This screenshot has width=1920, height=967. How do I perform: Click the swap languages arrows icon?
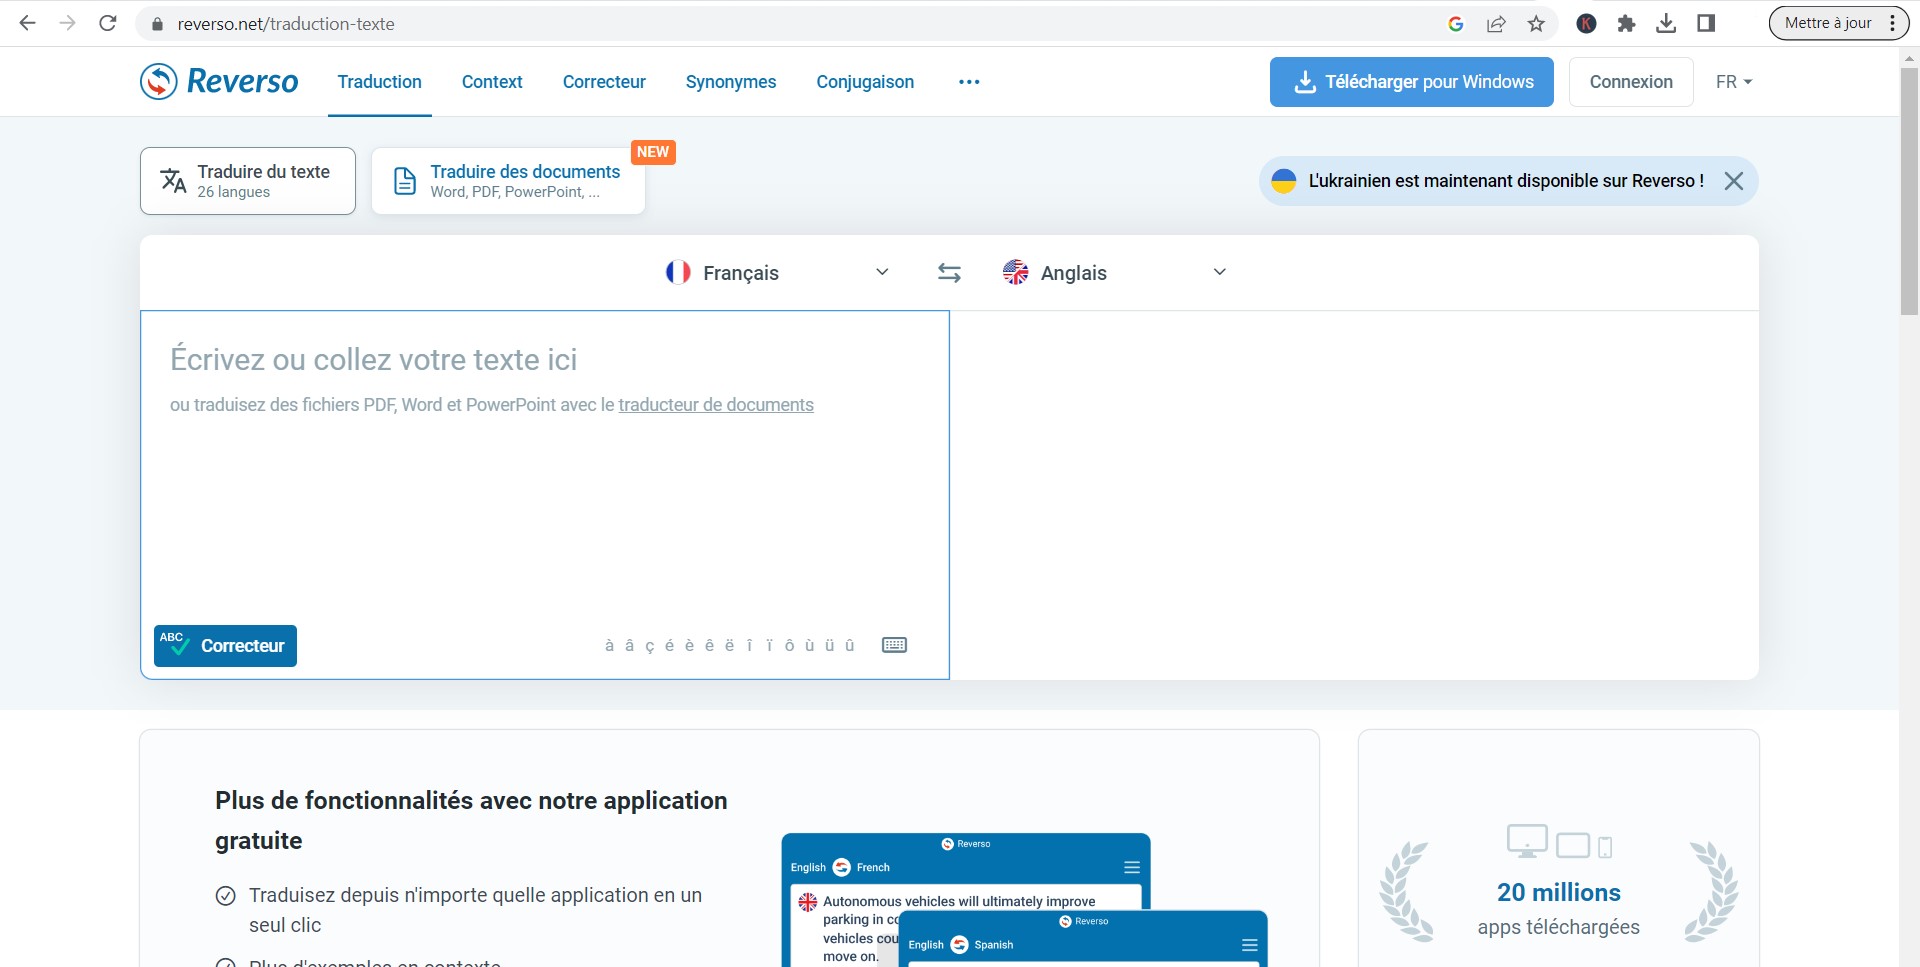tap(949, 273)
